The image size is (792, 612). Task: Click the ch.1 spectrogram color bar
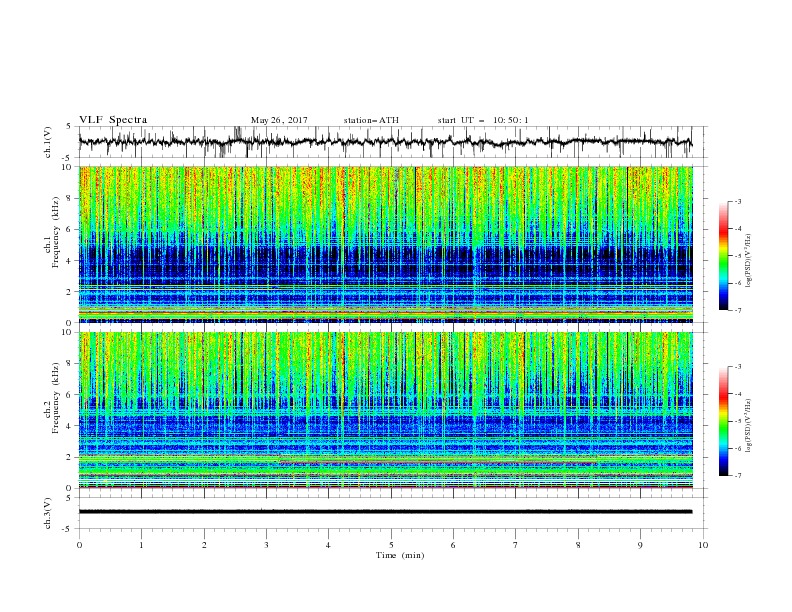pos(723,256)
